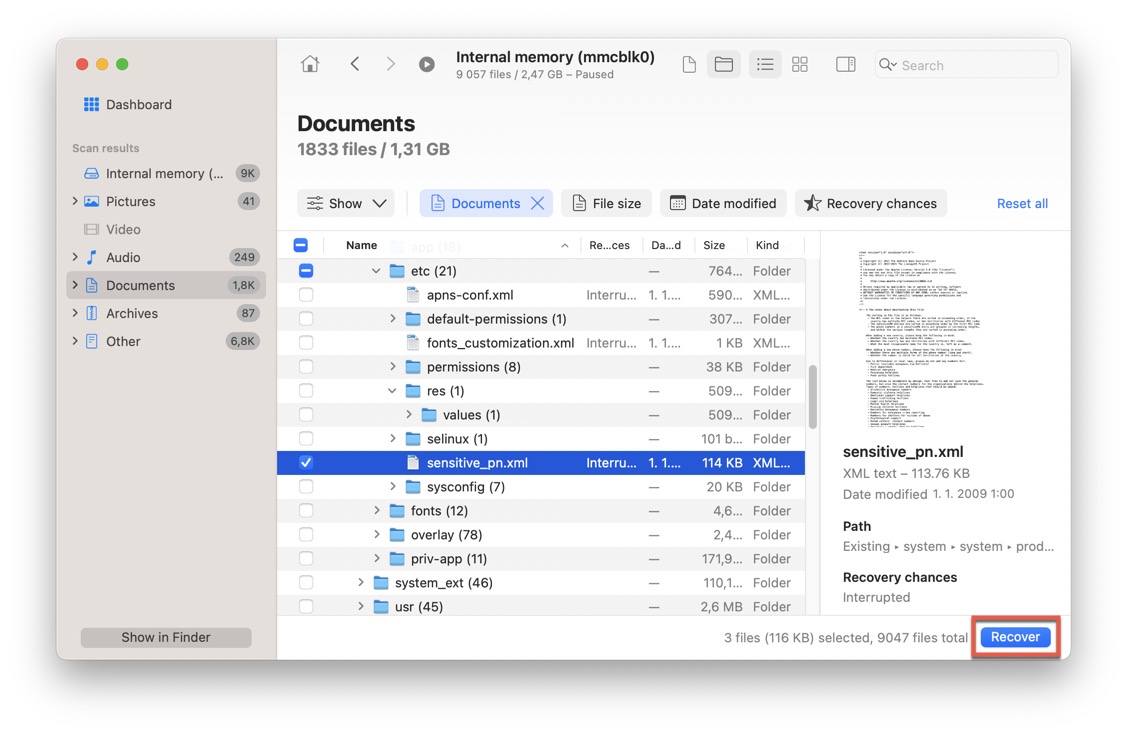Click Reset all filters link
The height and width of the screenshot is (734, 1127).
click(1022, 203)
